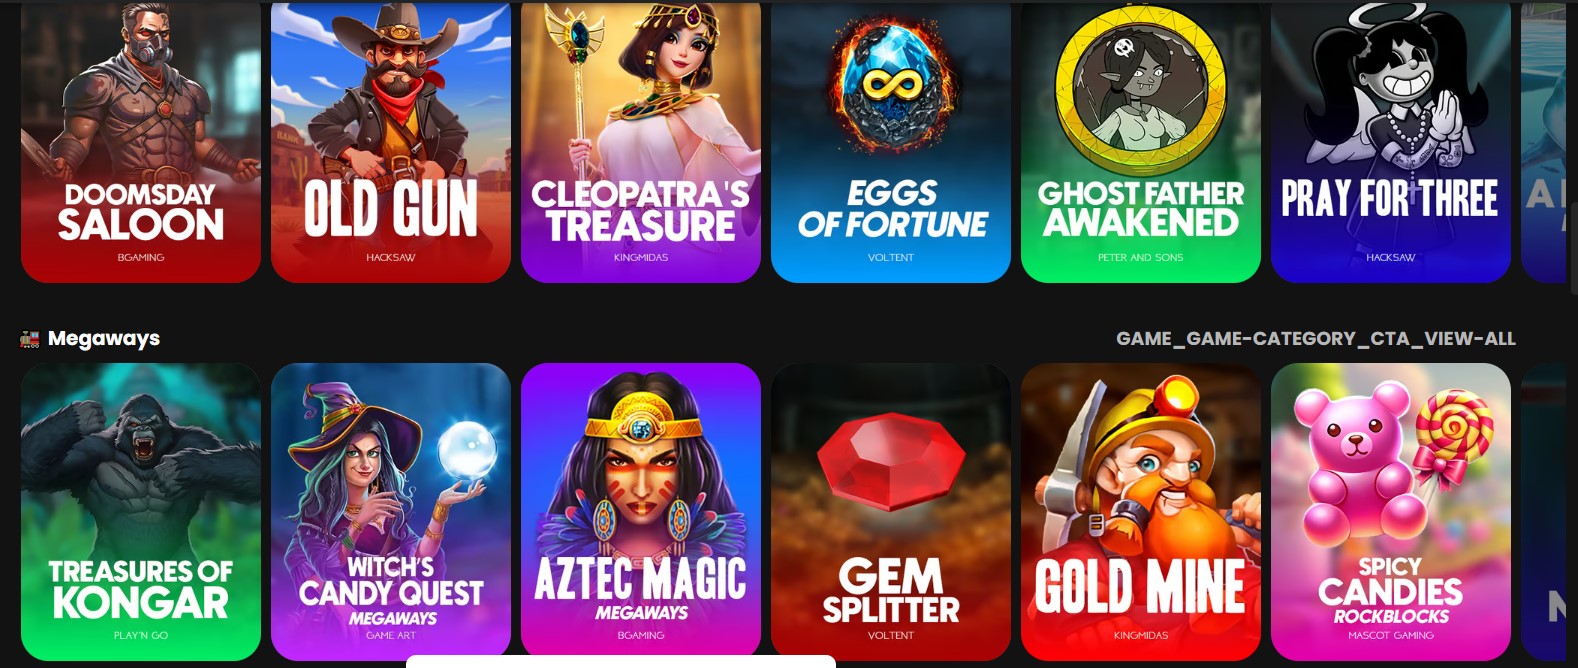
Task: Open Treasures of Kongar game tile
Action: click(x=141, y=511)
